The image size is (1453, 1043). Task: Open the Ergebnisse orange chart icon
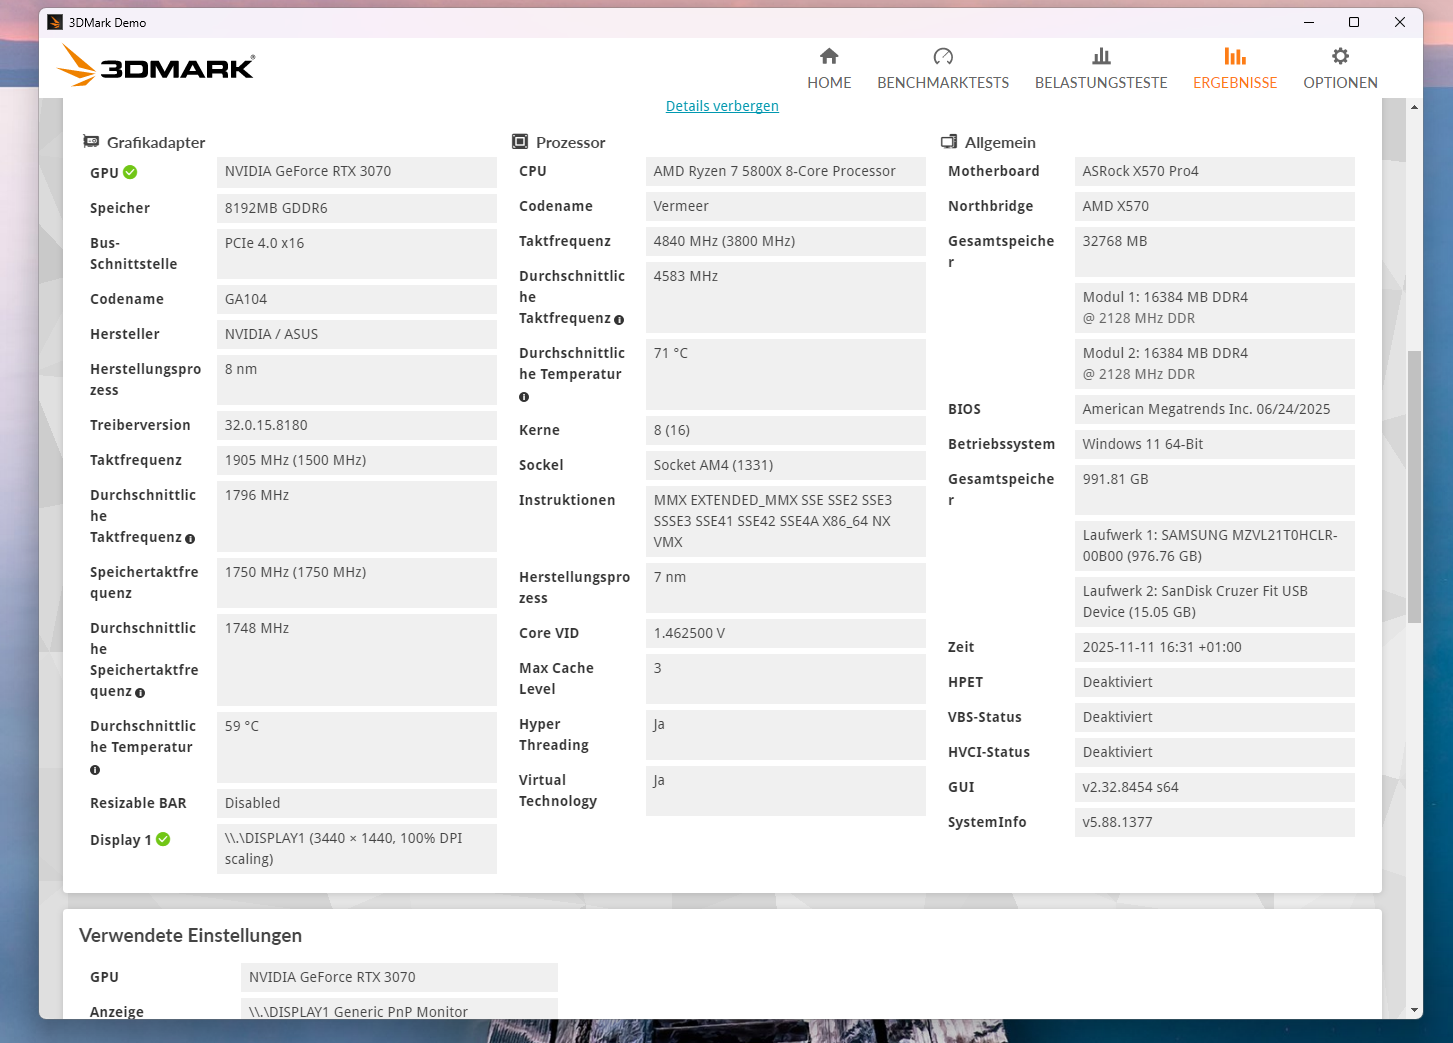click(x=1235, y=56)
